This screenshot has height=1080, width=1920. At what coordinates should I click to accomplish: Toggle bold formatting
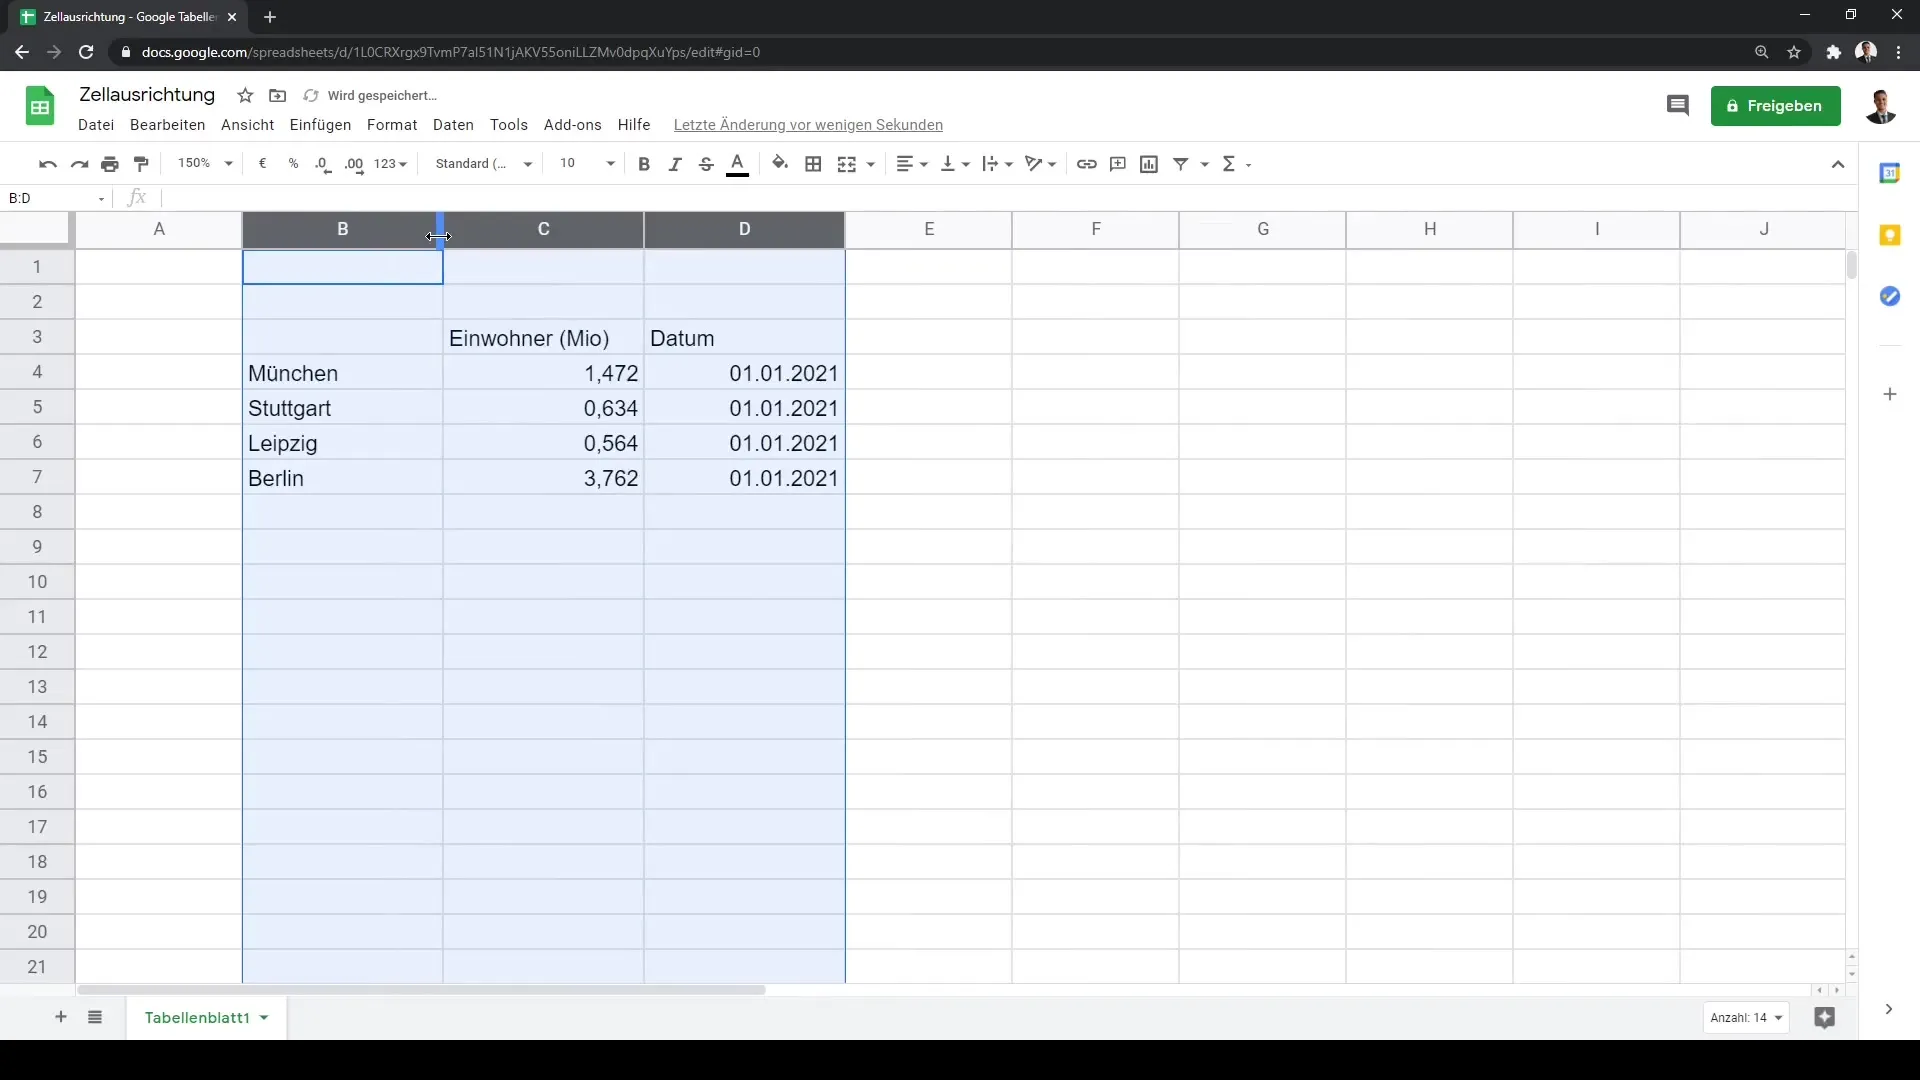pos(644,164)
